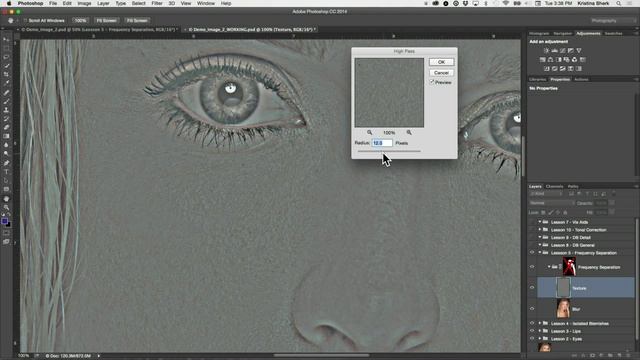Add an Invert adjustment
Image resolution: width=640 pixels, height=360 pixels.
(x=547, y=69)
